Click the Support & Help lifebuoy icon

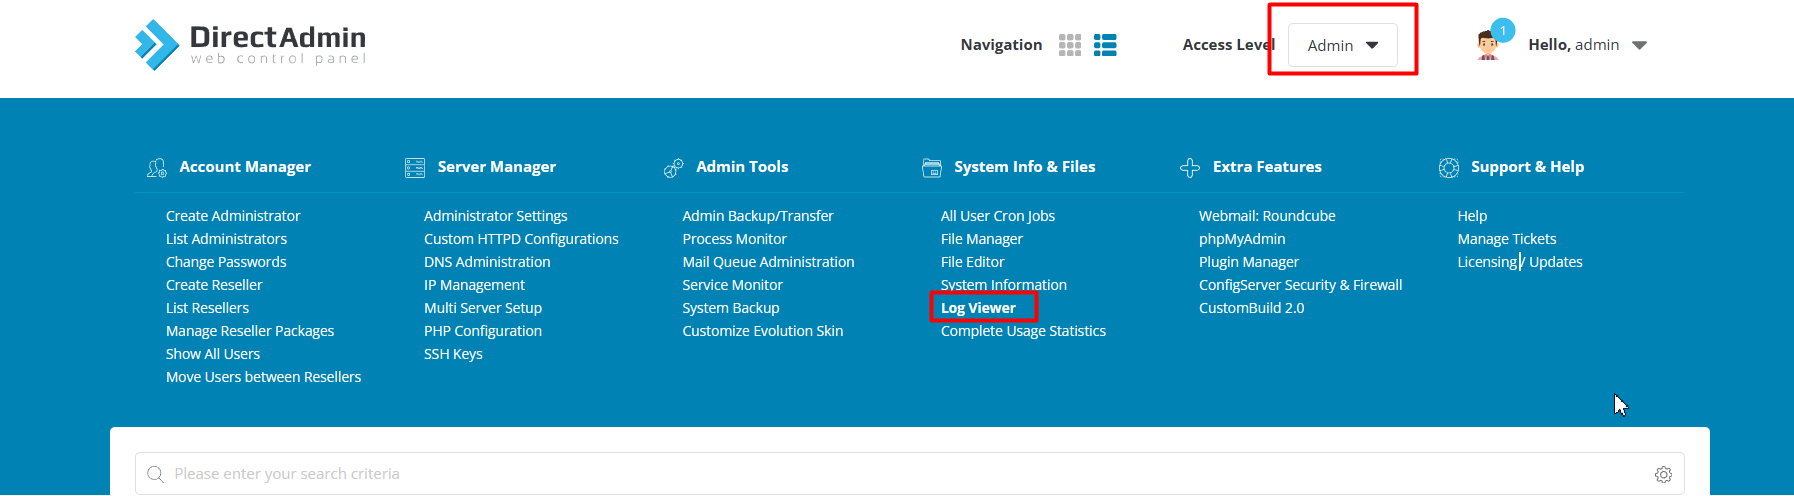[x=1449, y=168]
